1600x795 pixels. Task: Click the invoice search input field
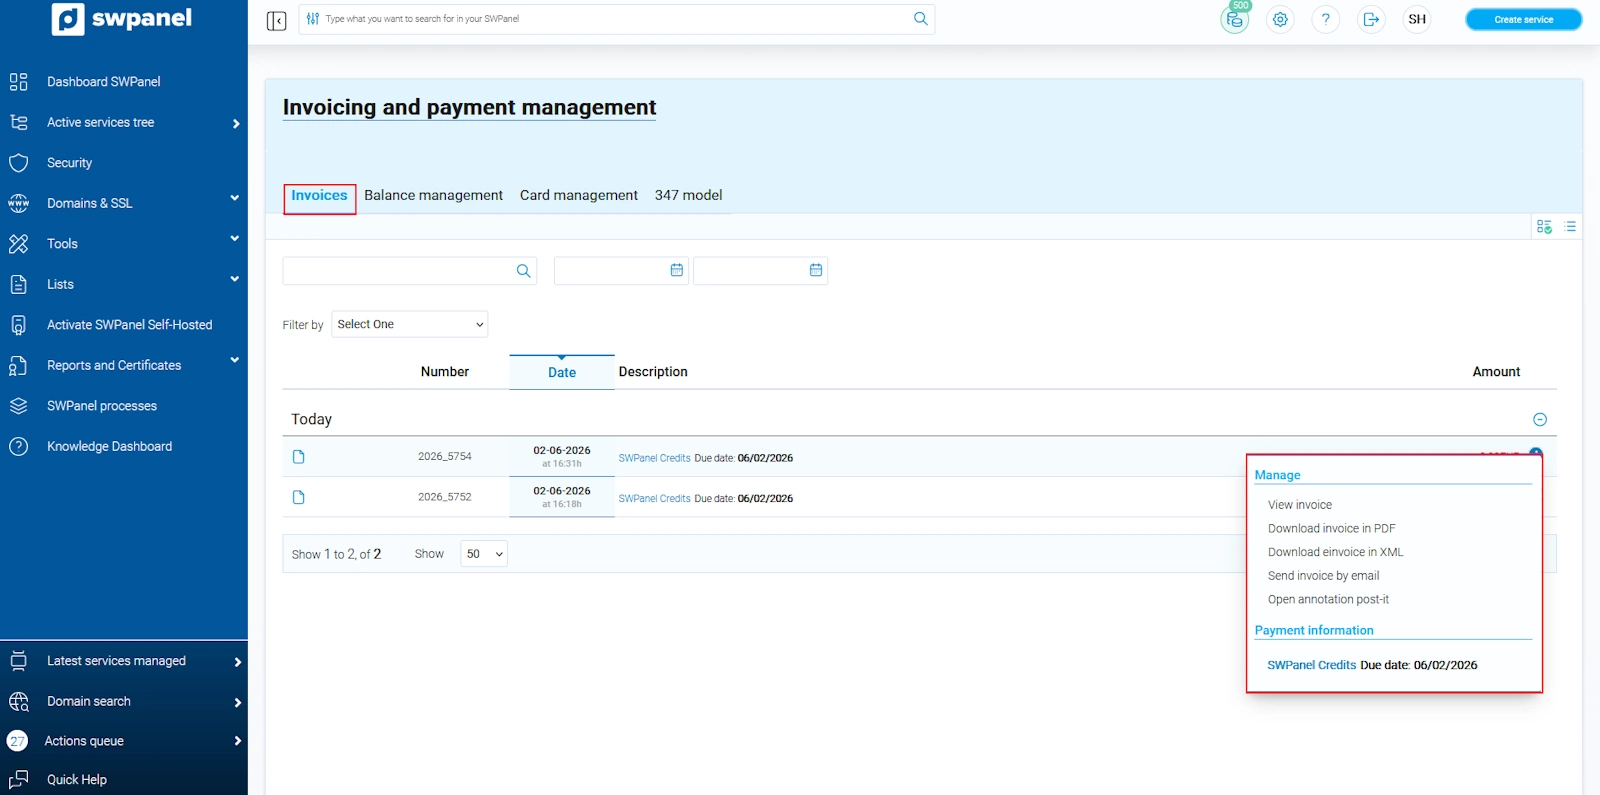pyautogui.click(x=398, y=271)
